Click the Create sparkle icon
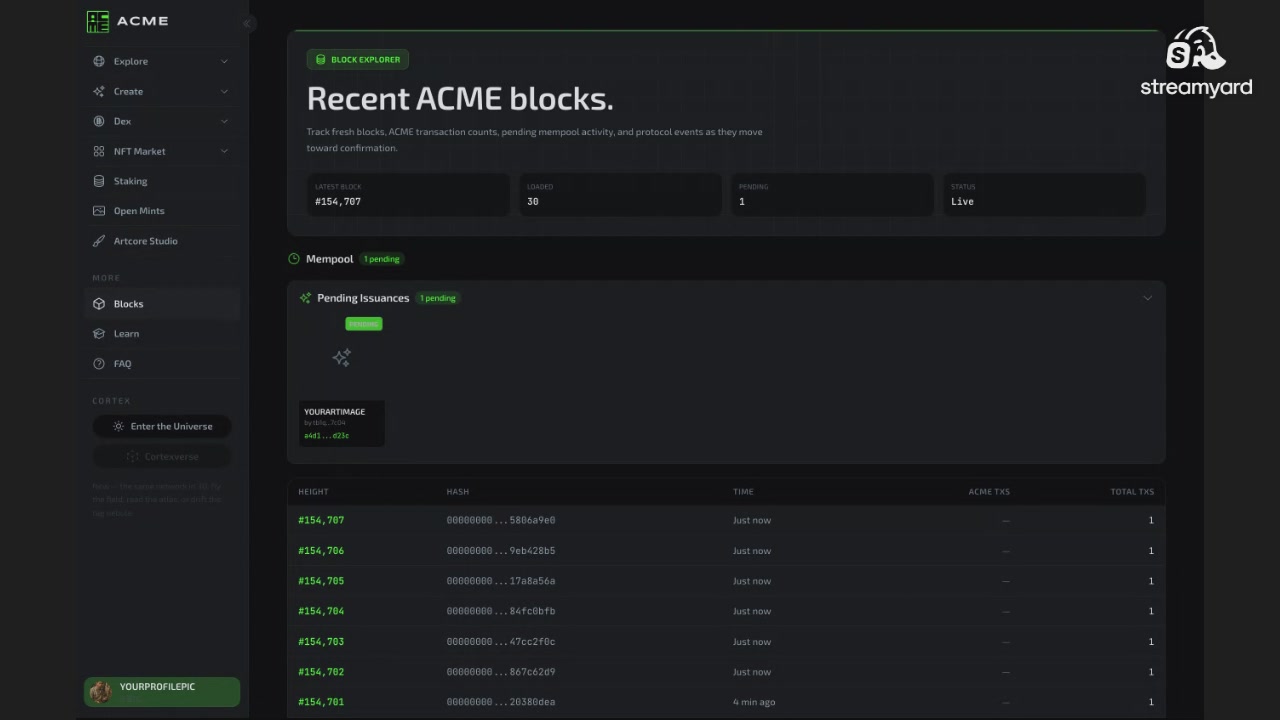Viewport: 1280px width, 720px height. (x=99, y=91)
